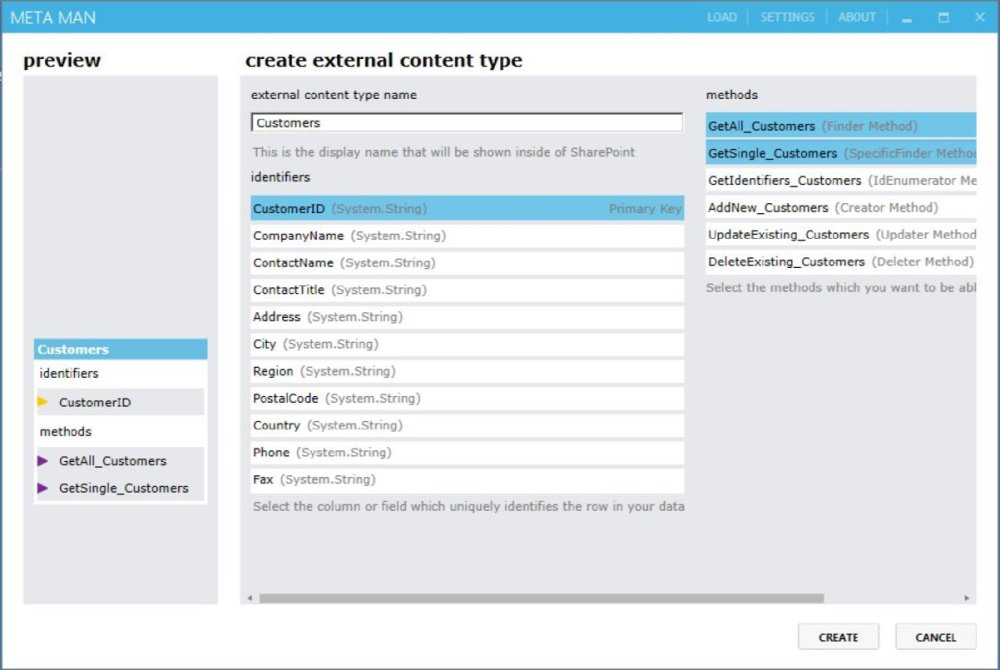Select the Customers node in the preview panel
Image resolution: width=1000 pixels, height=670 pixels.
[x=120, y=349]
